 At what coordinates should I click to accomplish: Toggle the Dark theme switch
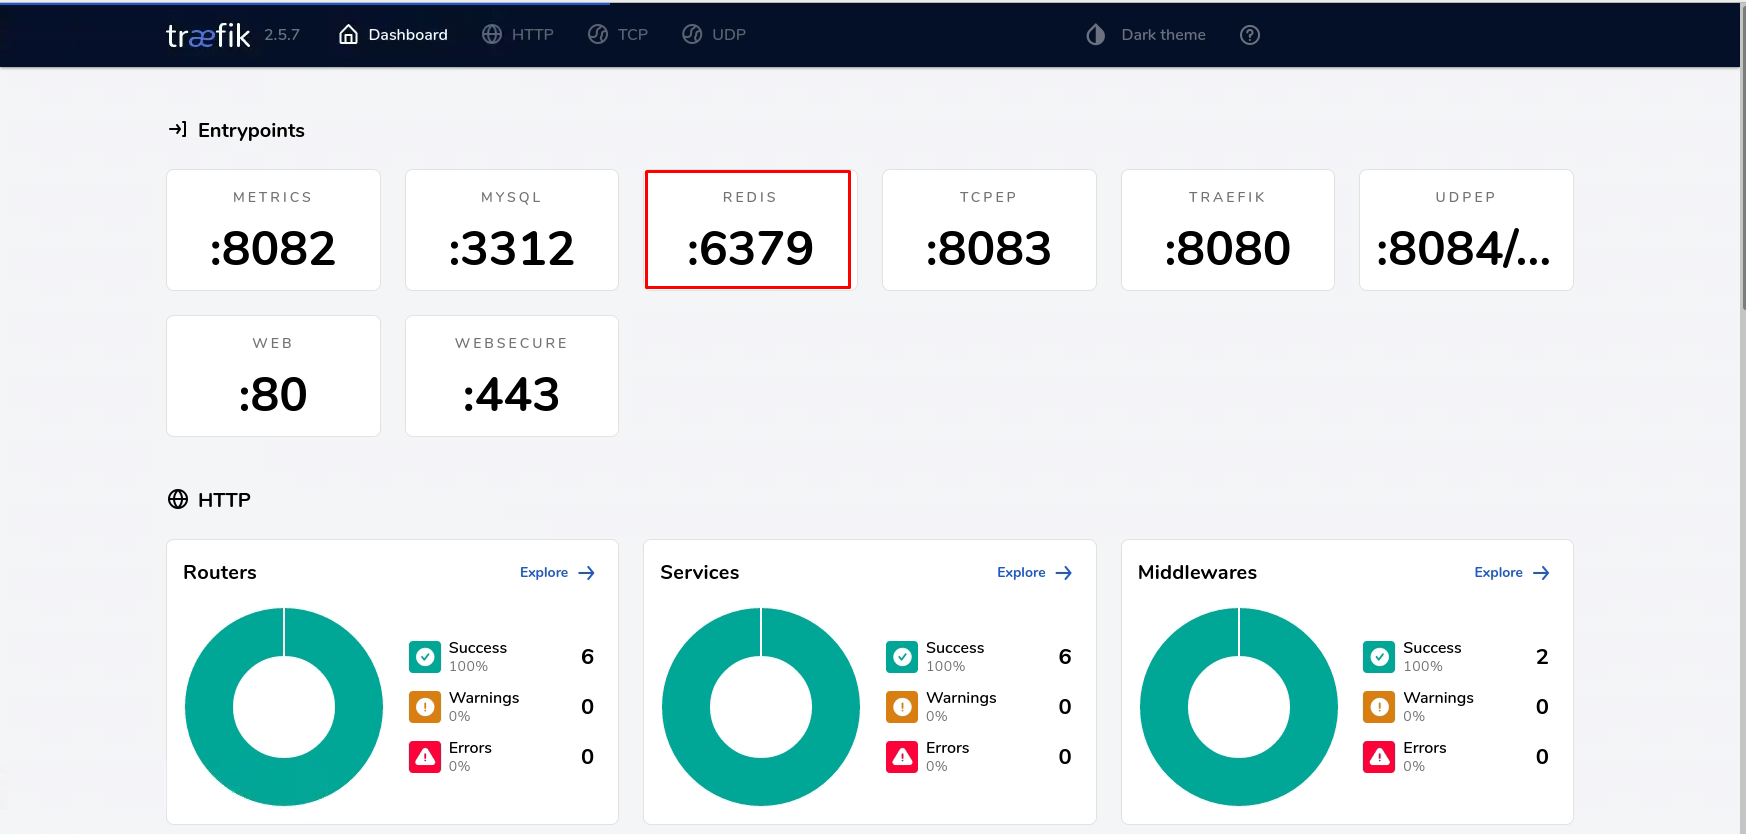(1146, 35)
